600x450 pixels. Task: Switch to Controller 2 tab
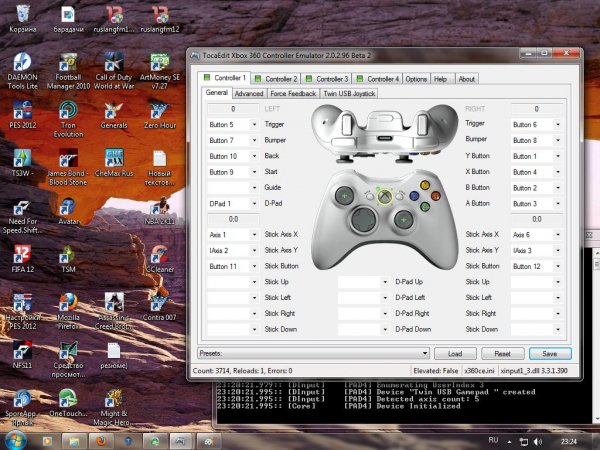coord(276,79)
